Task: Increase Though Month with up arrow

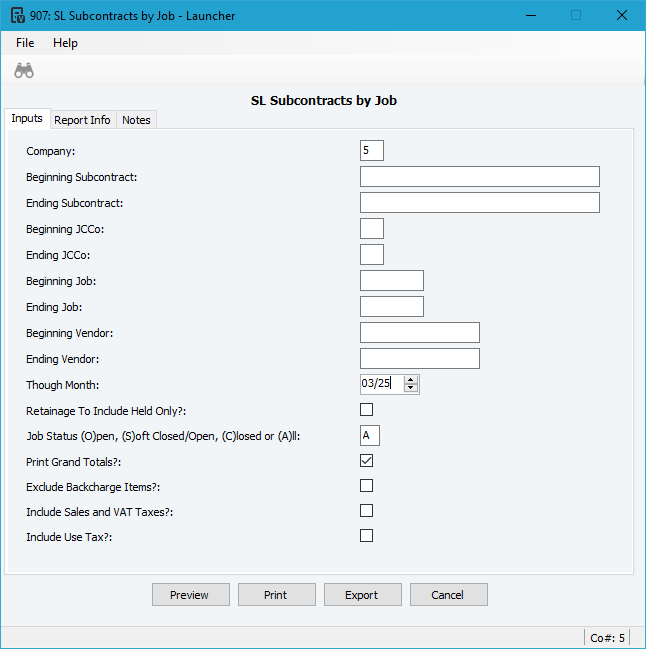Action: (x=411, y=380)
